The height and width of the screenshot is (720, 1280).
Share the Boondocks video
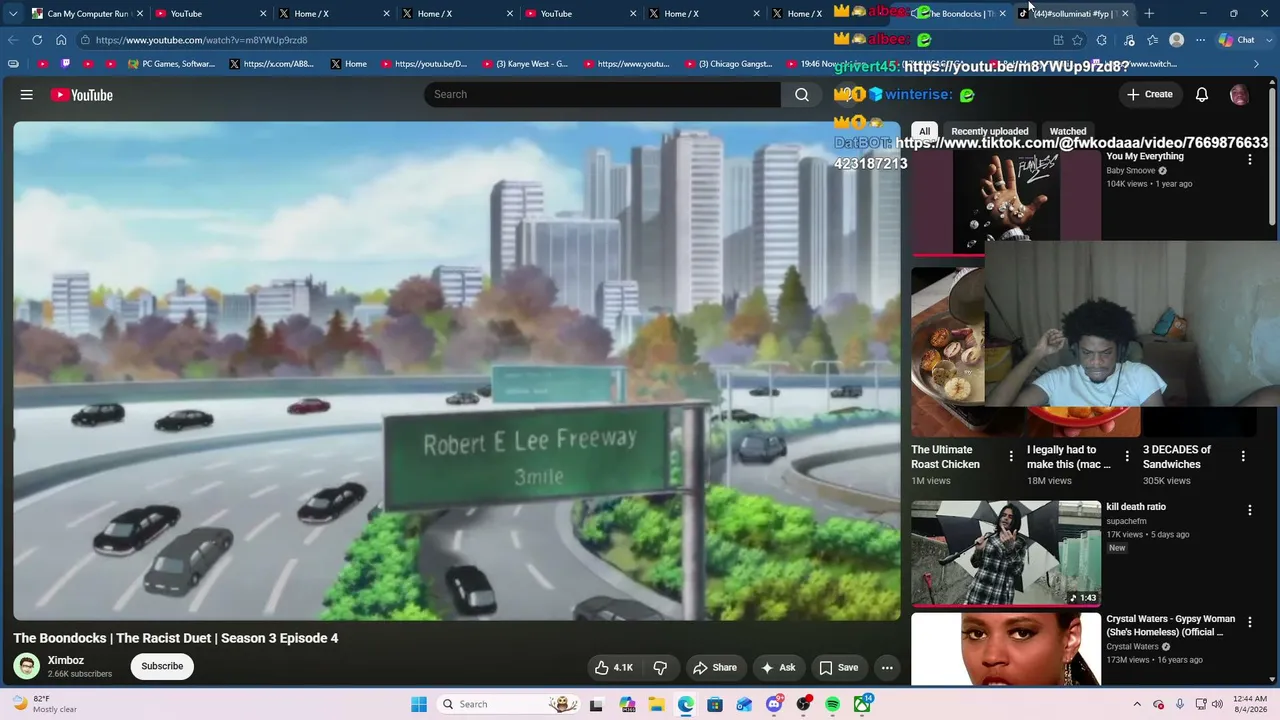pyautogui.click(x=715, y=667)
